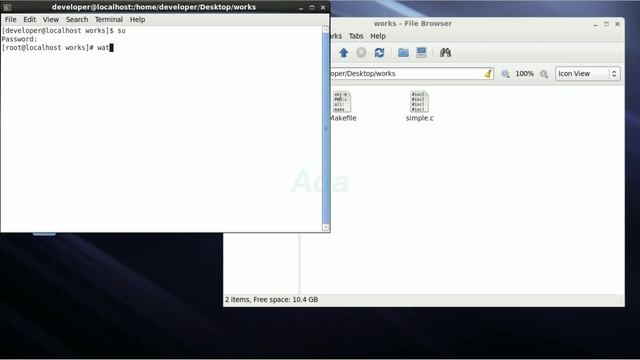The image size is (640, 360).
Task: Close the File Browser window
Action: click(618, 24)
